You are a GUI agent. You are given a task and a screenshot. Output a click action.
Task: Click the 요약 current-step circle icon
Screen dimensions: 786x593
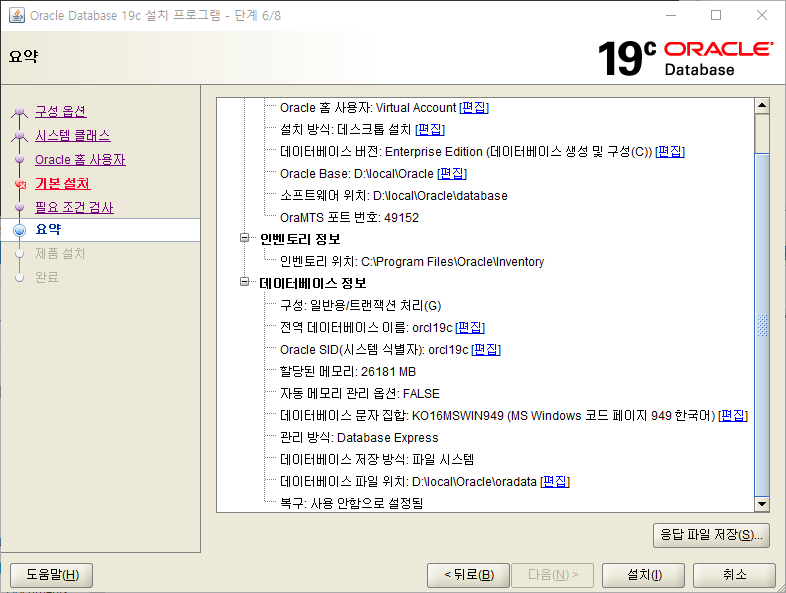click(20, 230)
